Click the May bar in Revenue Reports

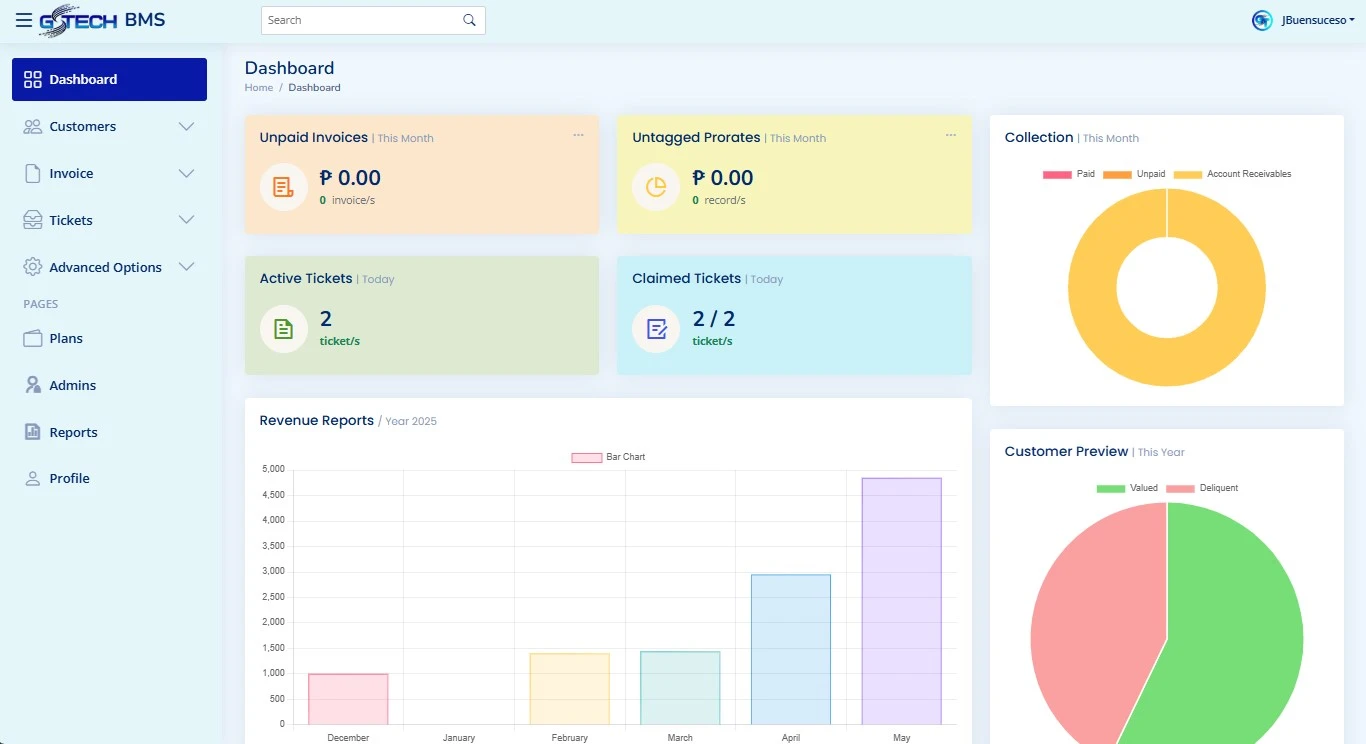point(901,600)
